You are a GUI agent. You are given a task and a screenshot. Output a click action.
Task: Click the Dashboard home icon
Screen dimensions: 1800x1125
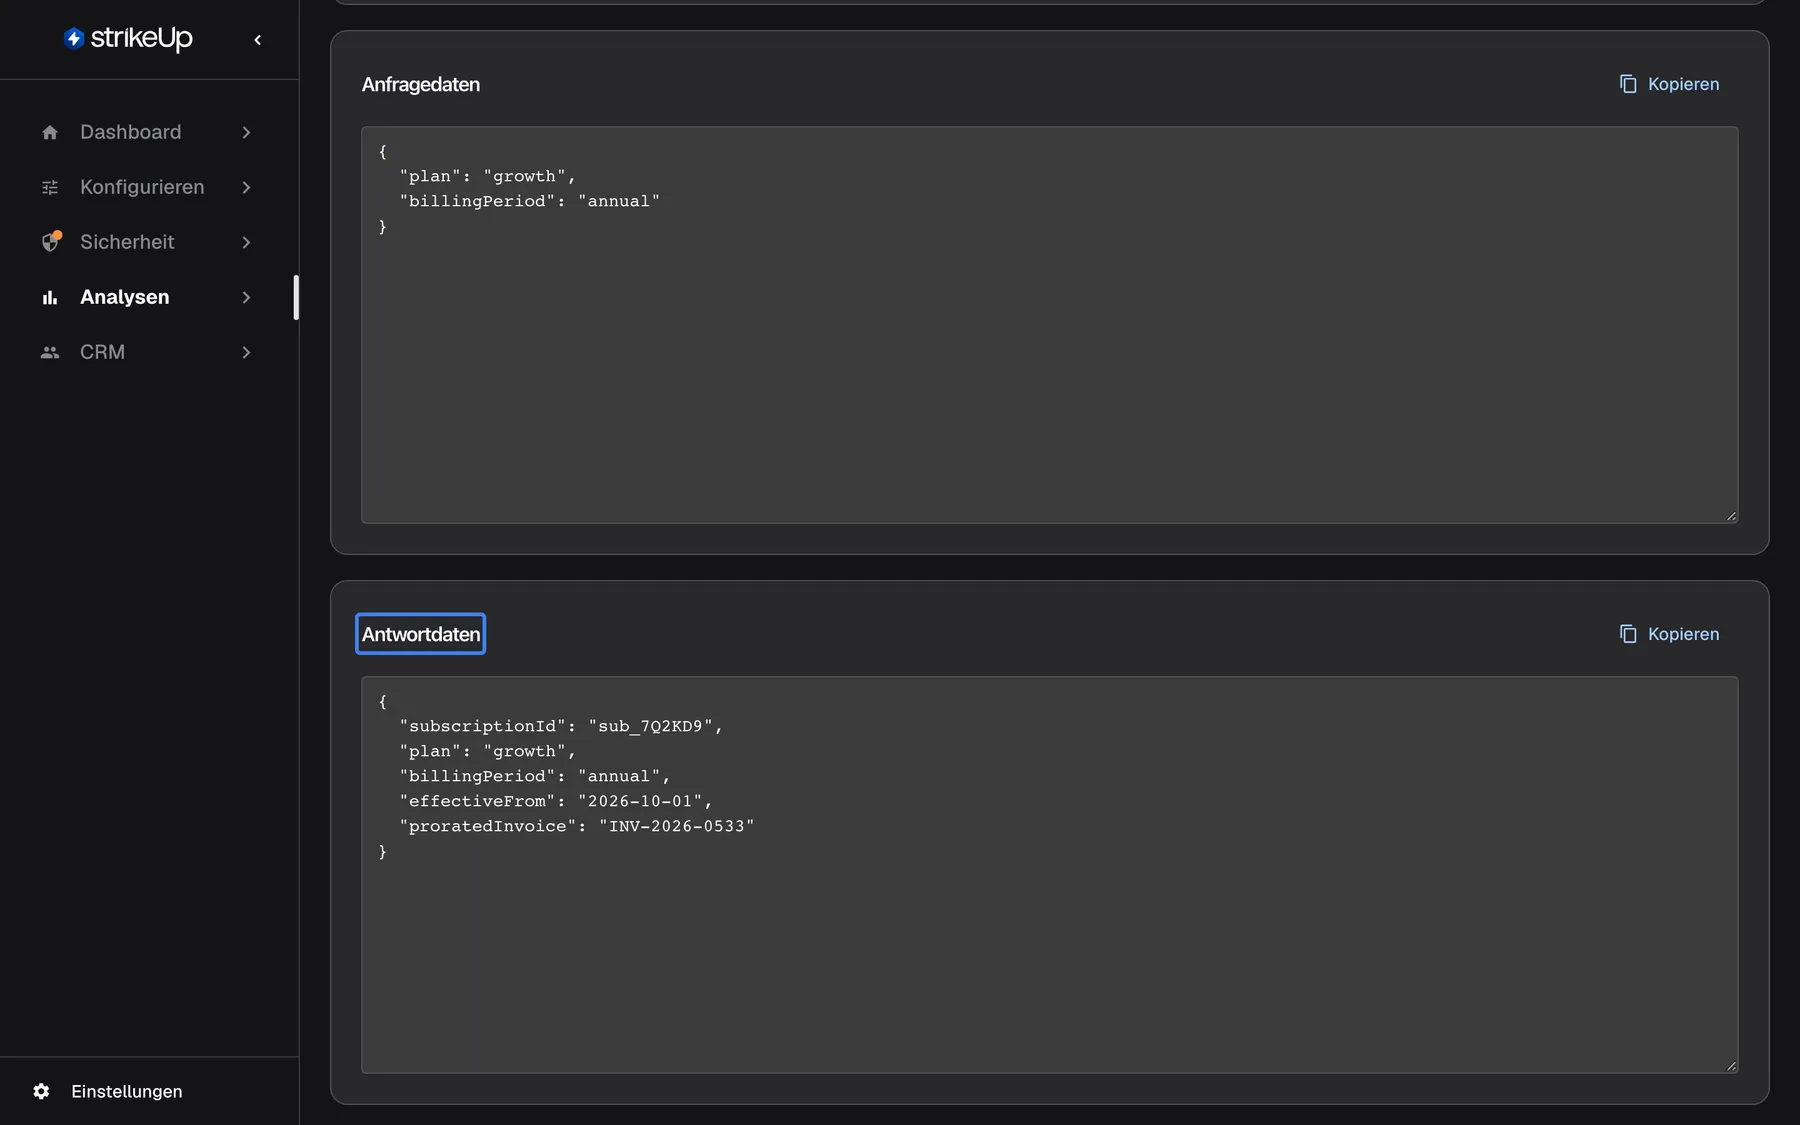[x=50, y=132]
